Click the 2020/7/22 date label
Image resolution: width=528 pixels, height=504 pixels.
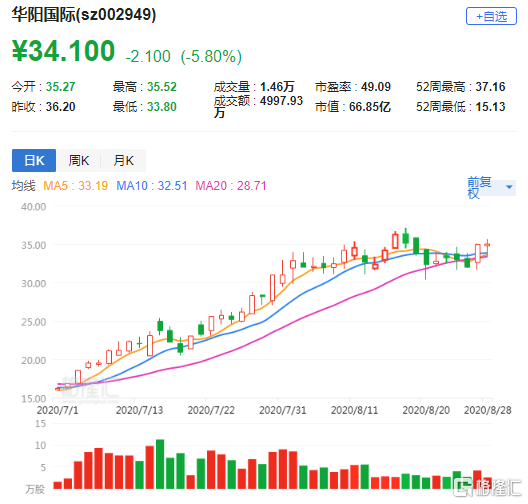(x=211, y=410)
